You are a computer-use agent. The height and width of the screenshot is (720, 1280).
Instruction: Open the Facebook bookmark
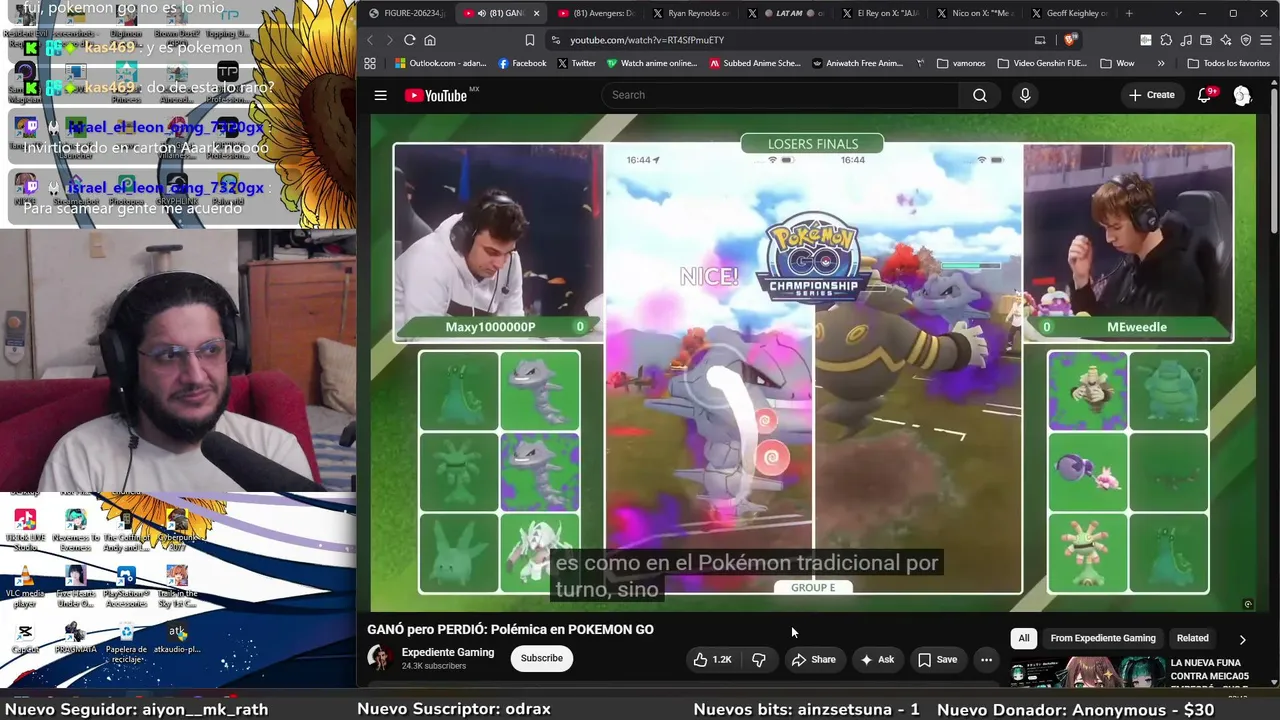[522, 63]
